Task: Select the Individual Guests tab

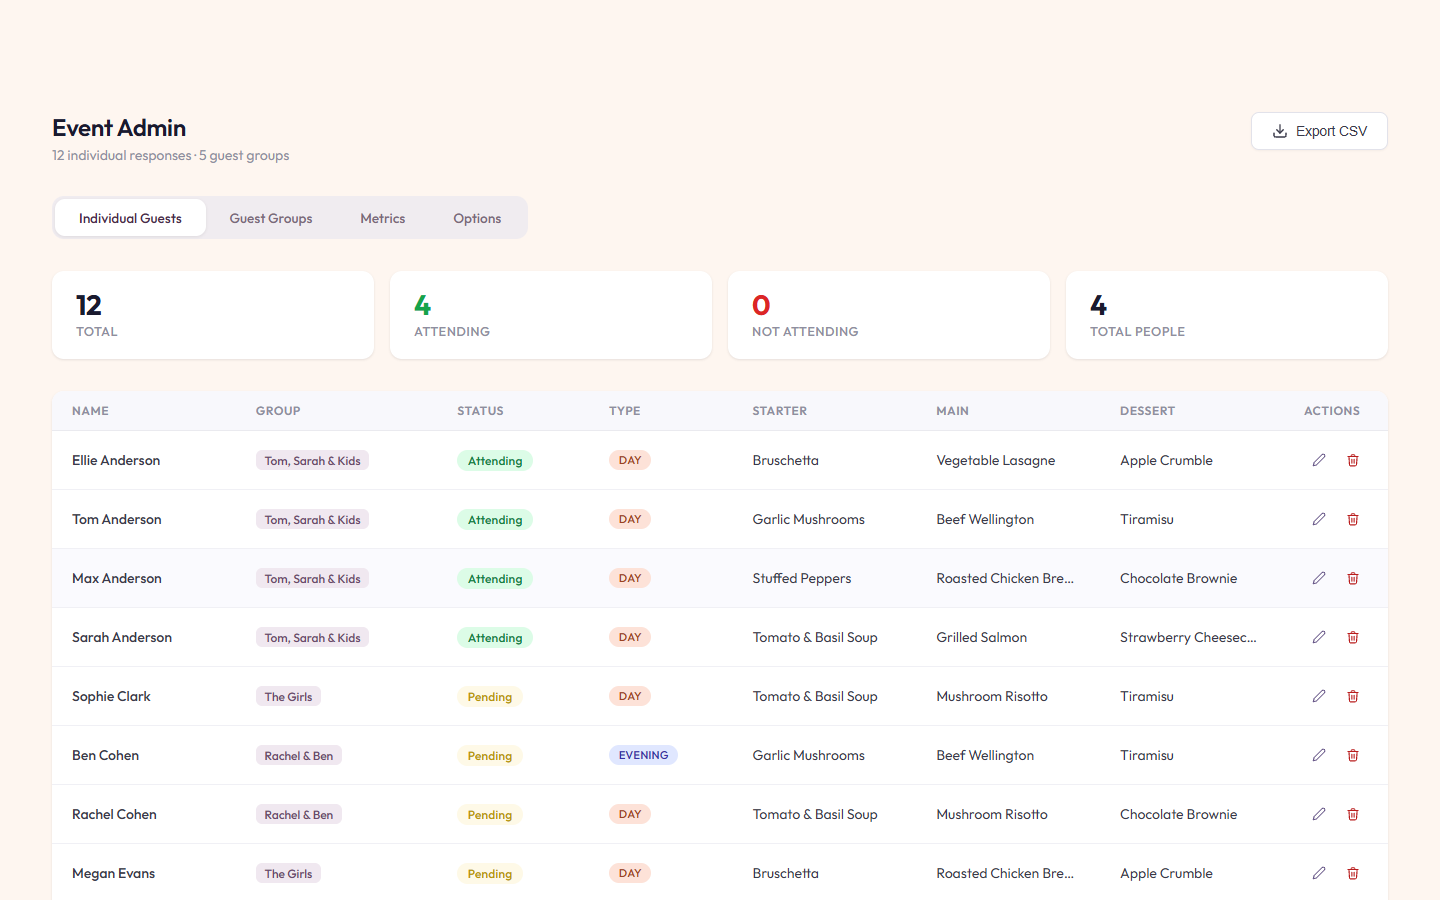Action: click(130, 218)
